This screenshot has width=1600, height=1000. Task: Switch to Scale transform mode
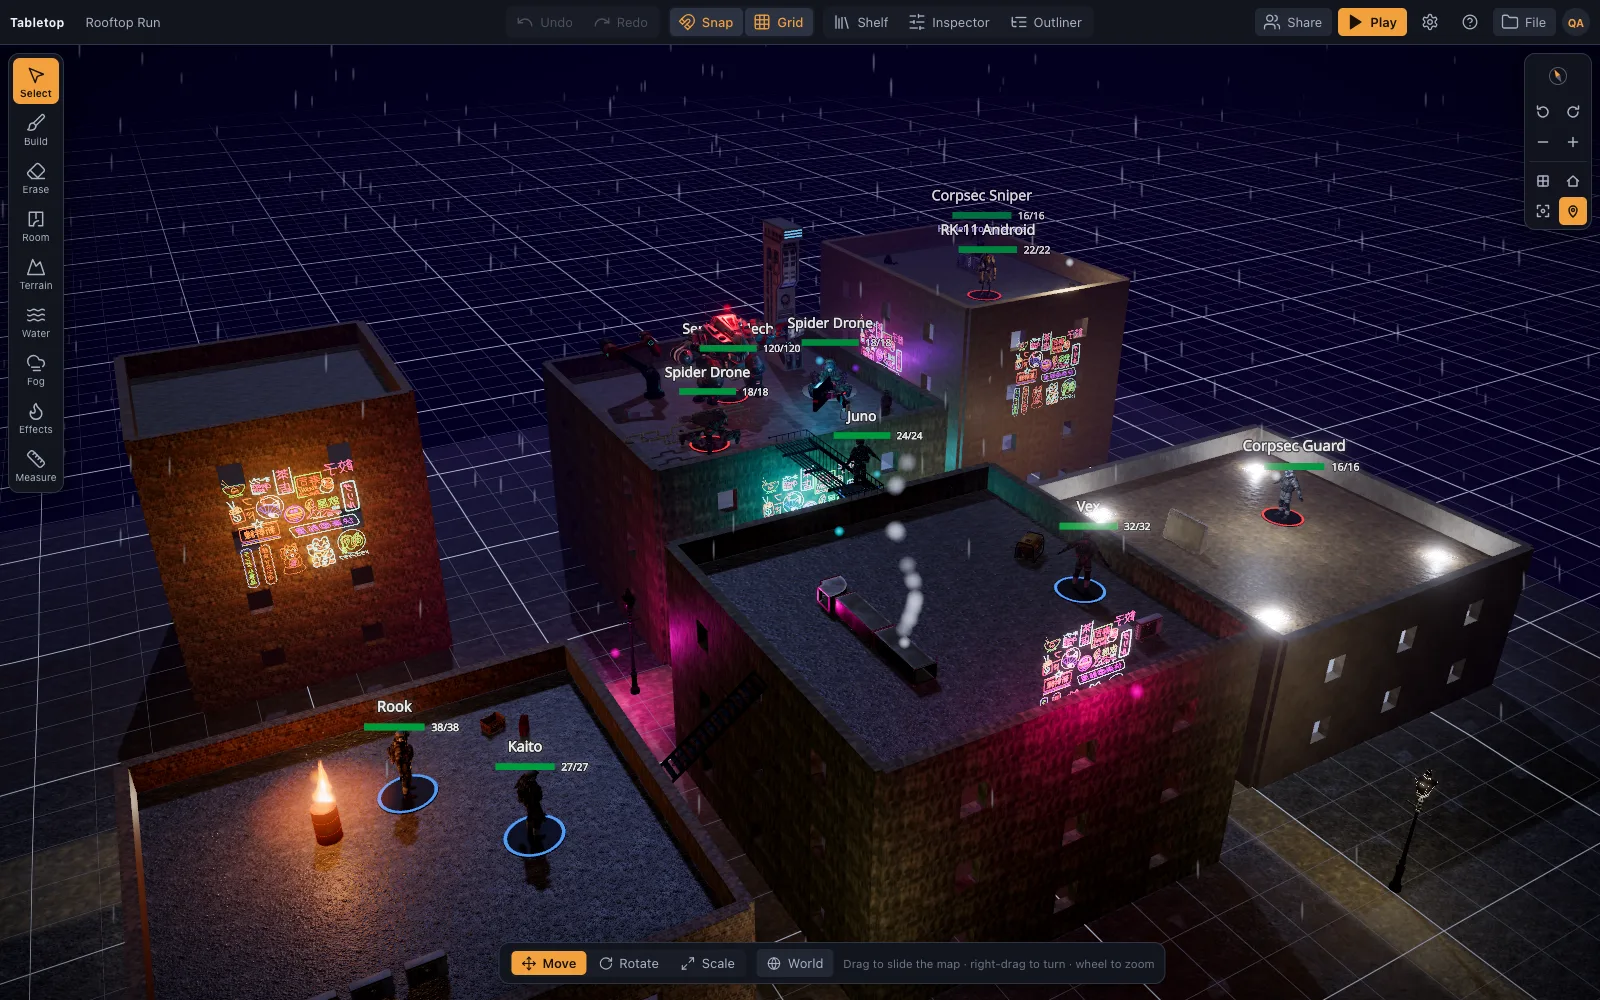(708, 964)
